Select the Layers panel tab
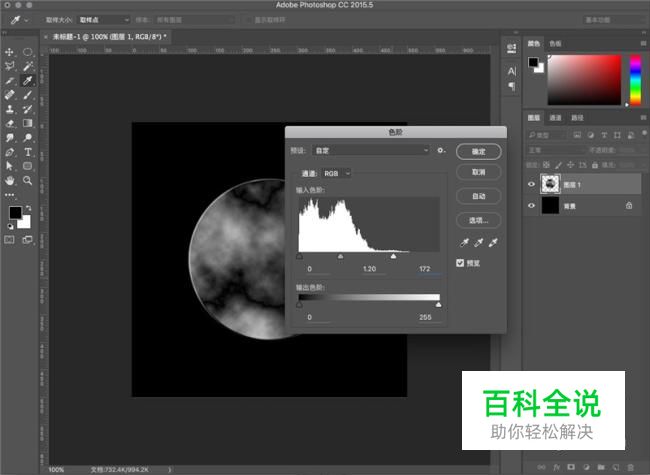 tap(534, 118)
